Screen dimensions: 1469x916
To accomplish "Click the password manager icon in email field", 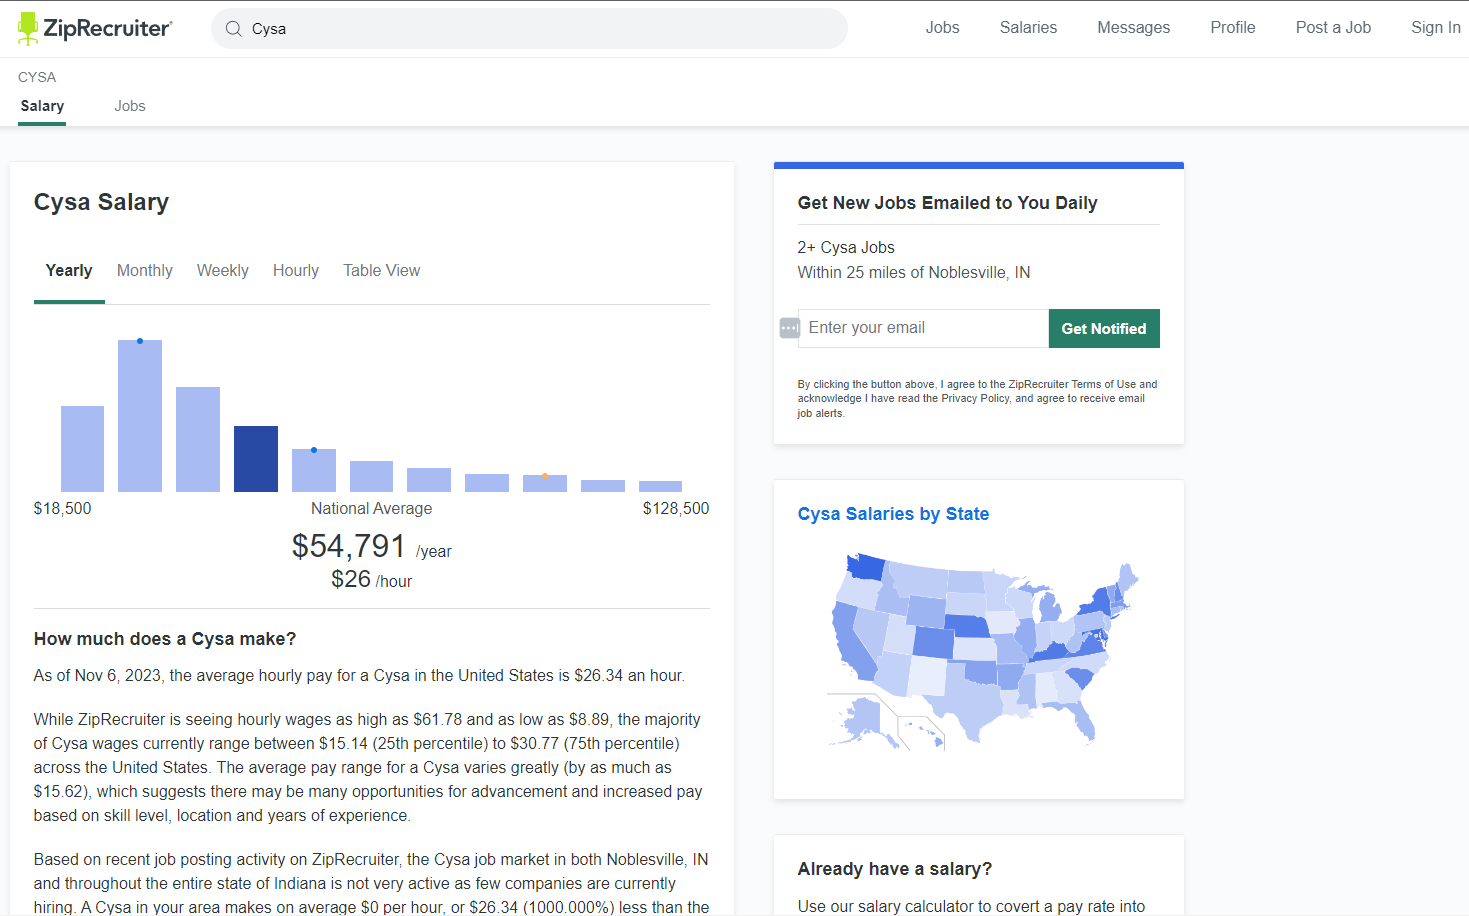I will (x=789, y=328).
